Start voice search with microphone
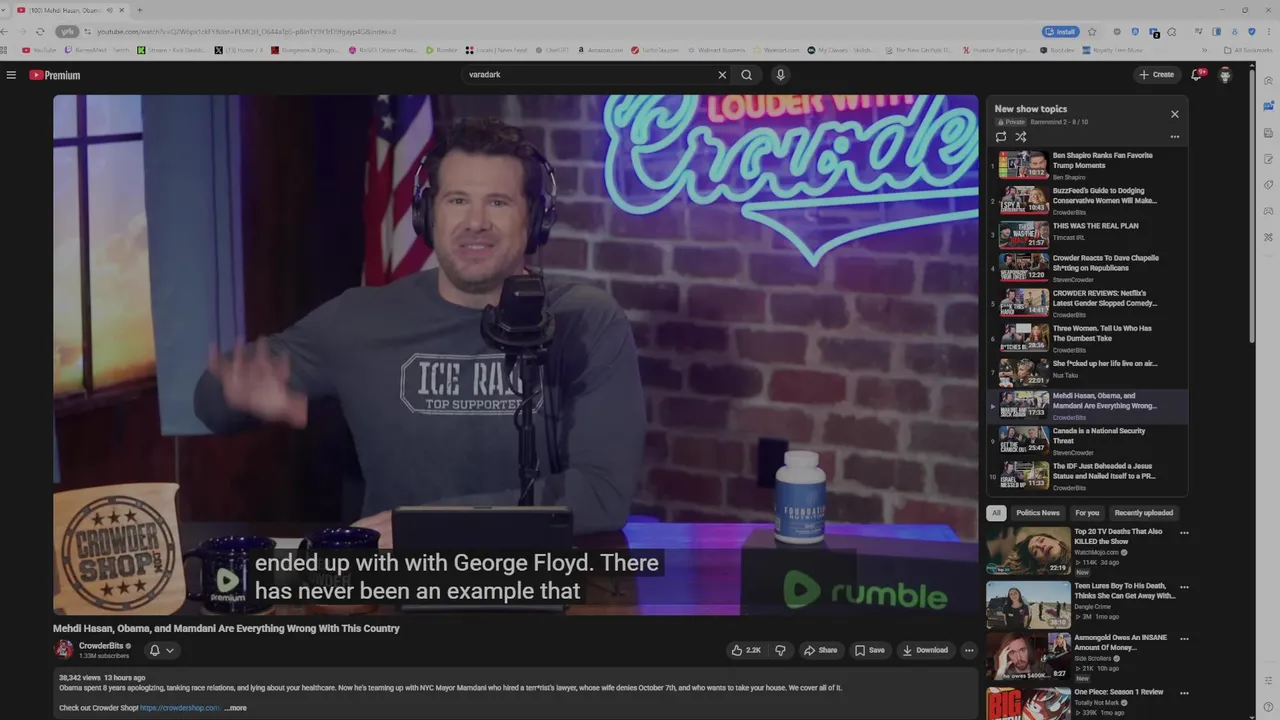1280x720 pixels. coord(780,75)
